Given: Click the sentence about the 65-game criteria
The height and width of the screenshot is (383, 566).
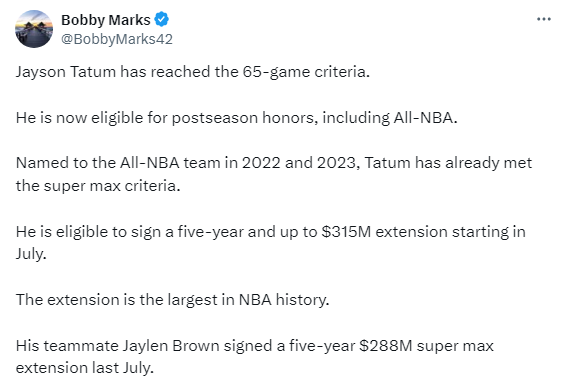Looking at the screenshot, I should [x=193, y=72].
